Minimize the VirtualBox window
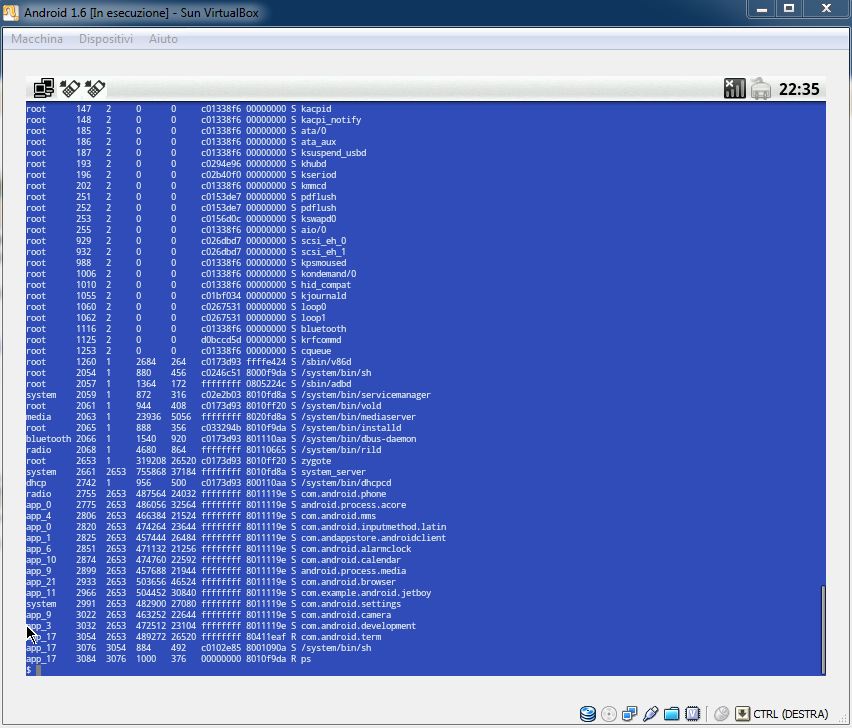852x728 pixels. pyautogui.click(x=762, y=9)
